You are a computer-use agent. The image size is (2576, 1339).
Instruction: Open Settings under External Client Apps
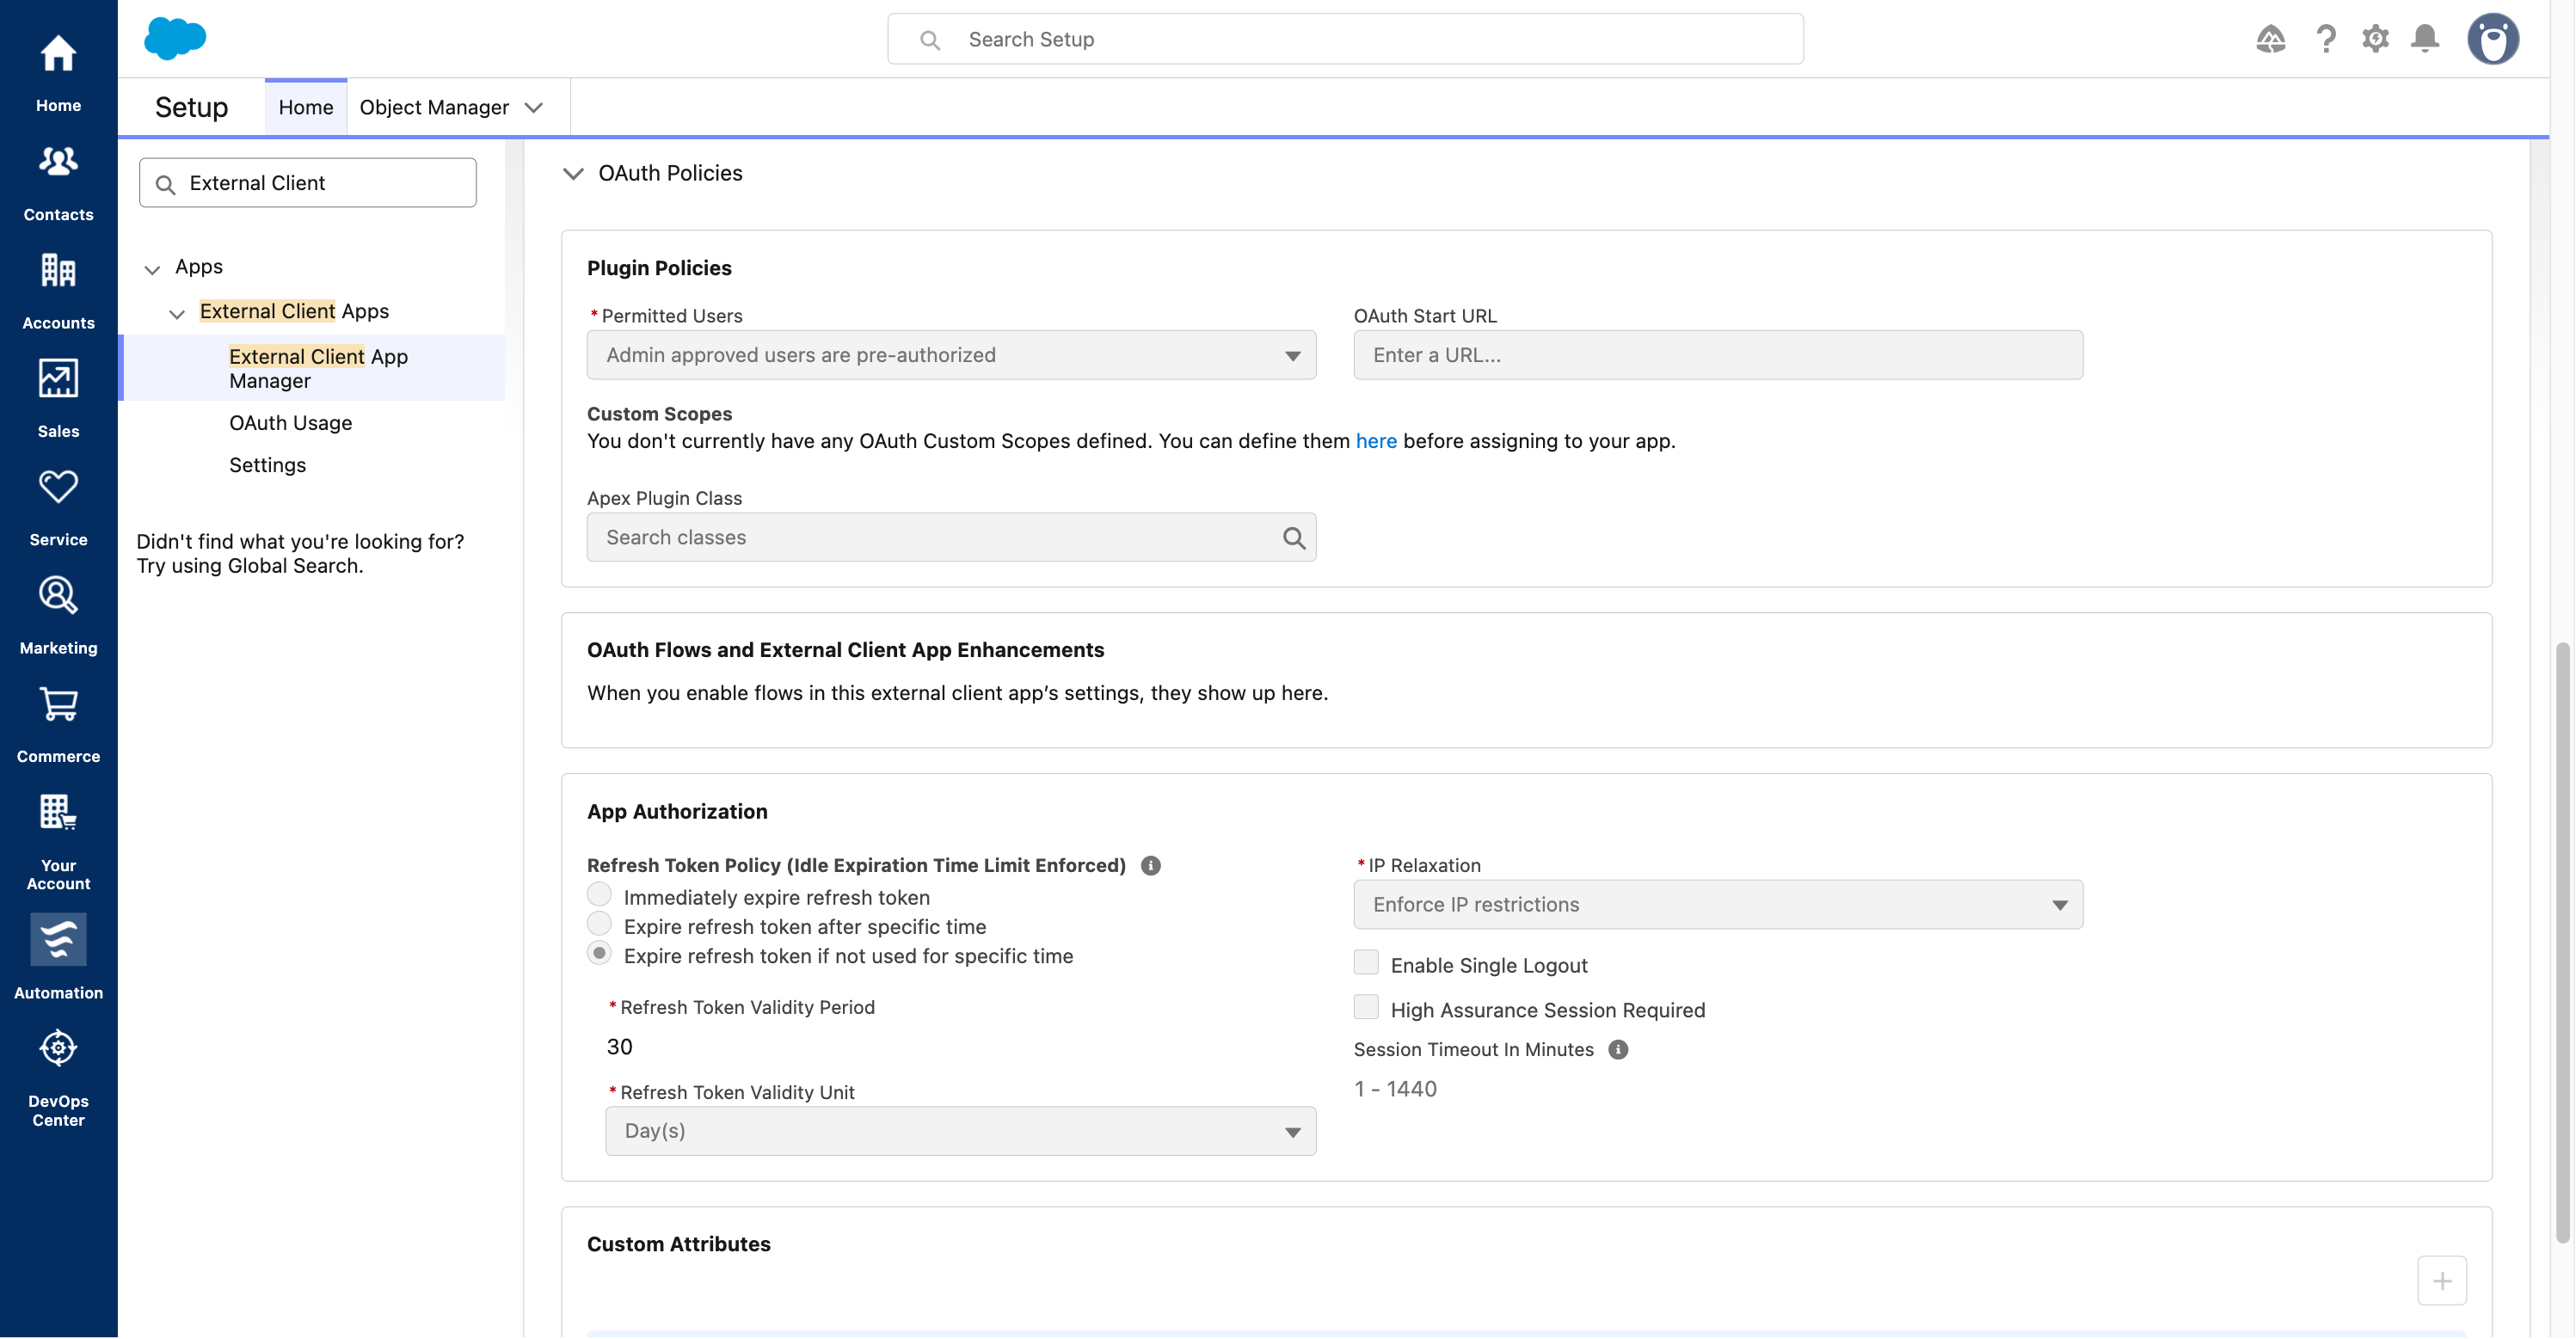point(267,465)
